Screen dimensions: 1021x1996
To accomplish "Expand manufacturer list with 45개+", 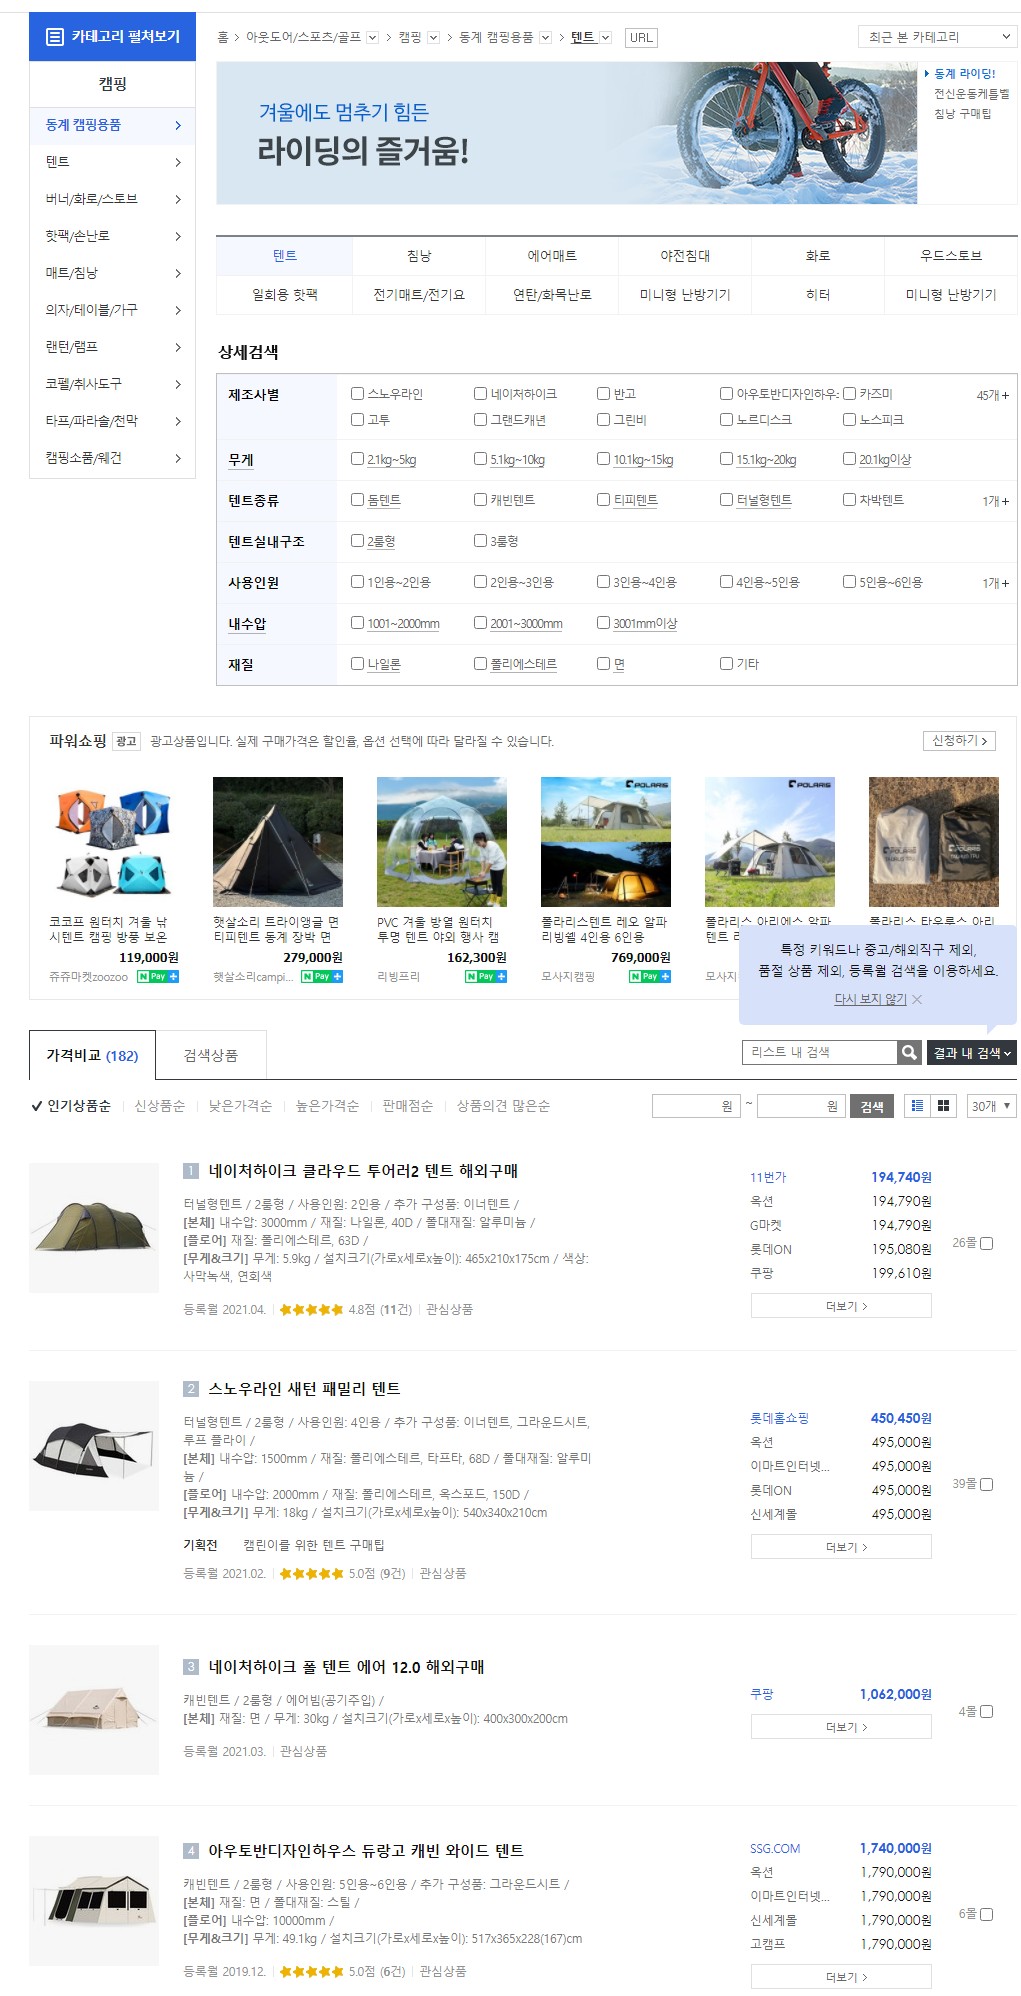I will click(x=992, y=395).
